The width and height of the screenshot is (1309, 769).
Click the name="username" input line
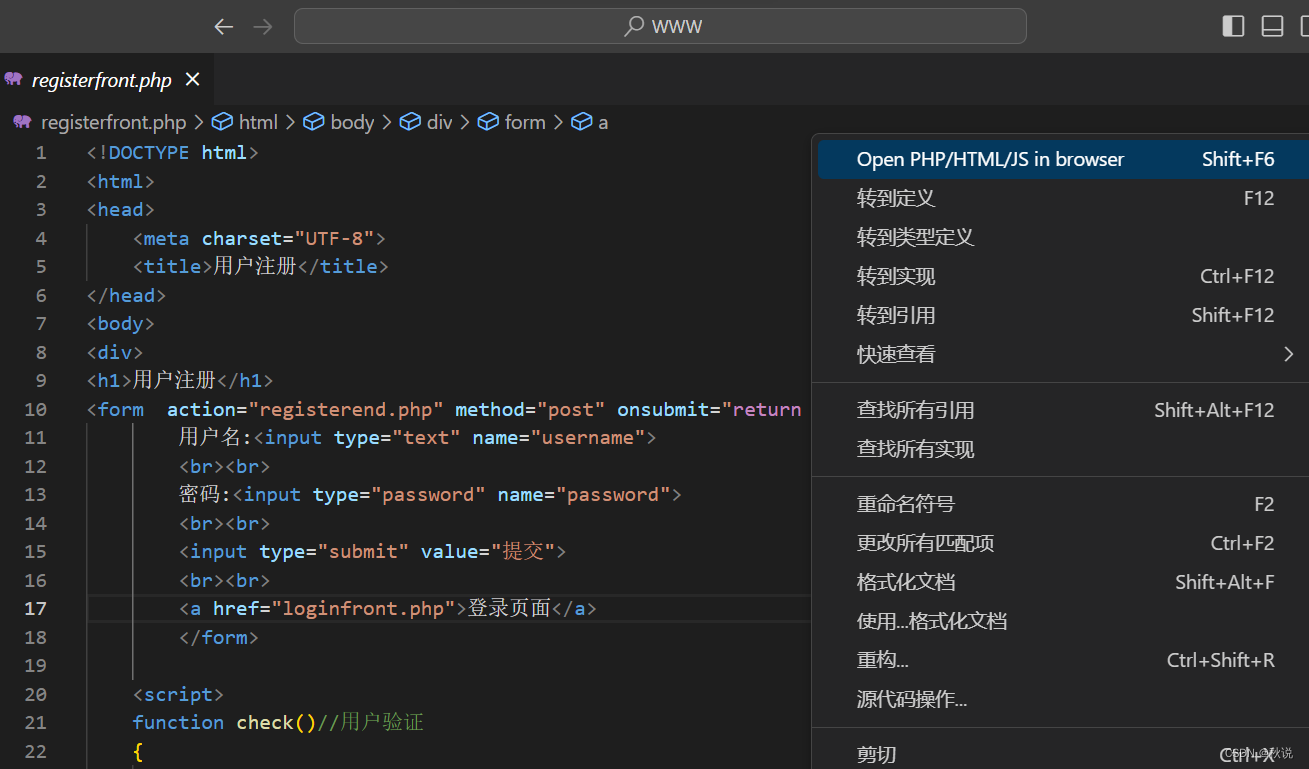pos(418,437)
